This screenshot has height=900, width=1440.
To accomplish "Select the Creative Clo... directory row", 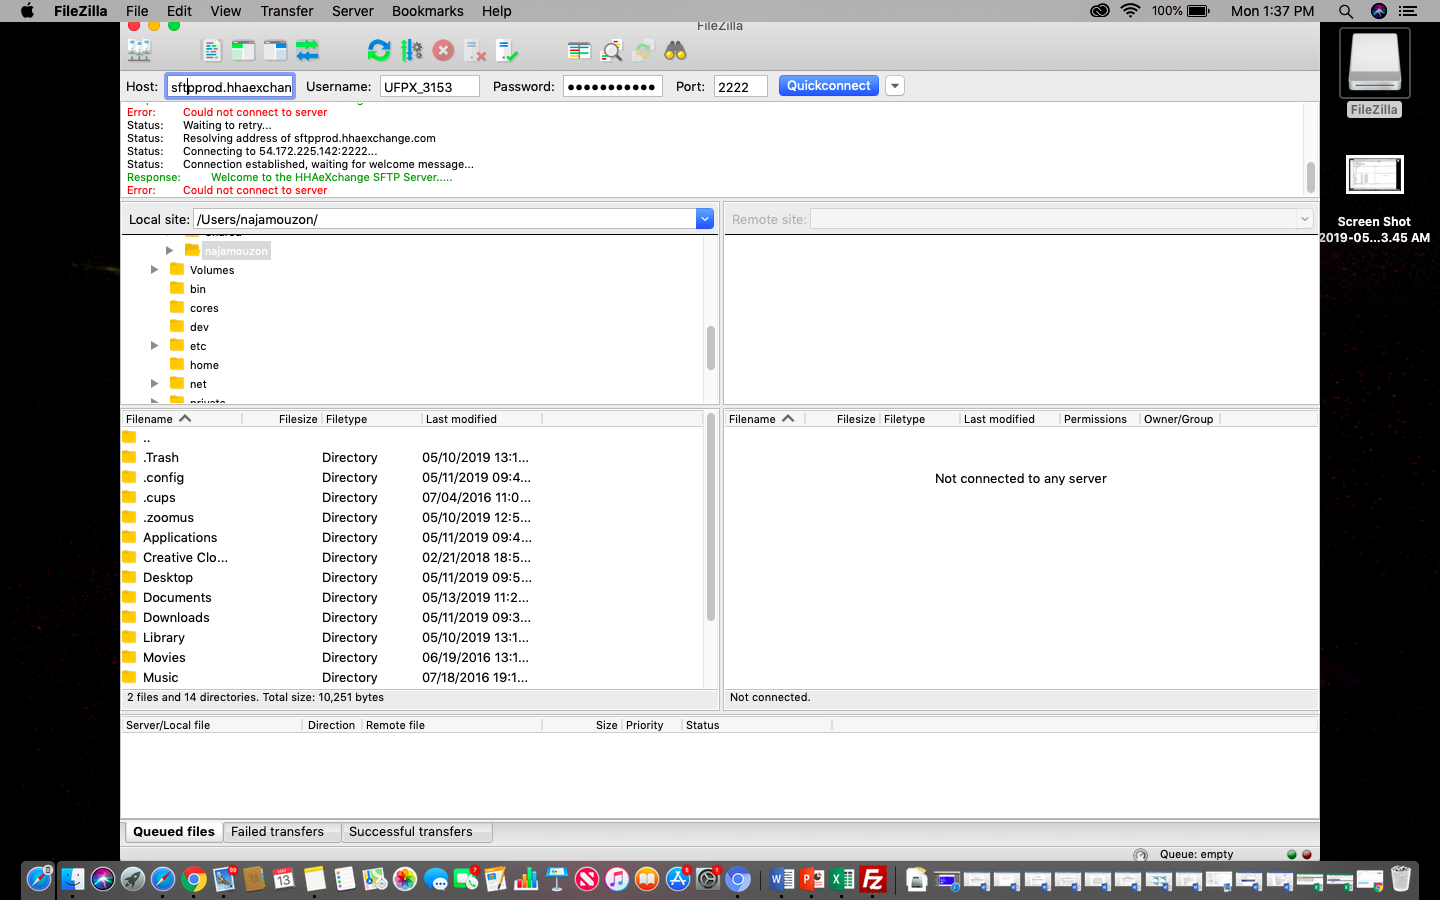I will [x=412, y=558].
